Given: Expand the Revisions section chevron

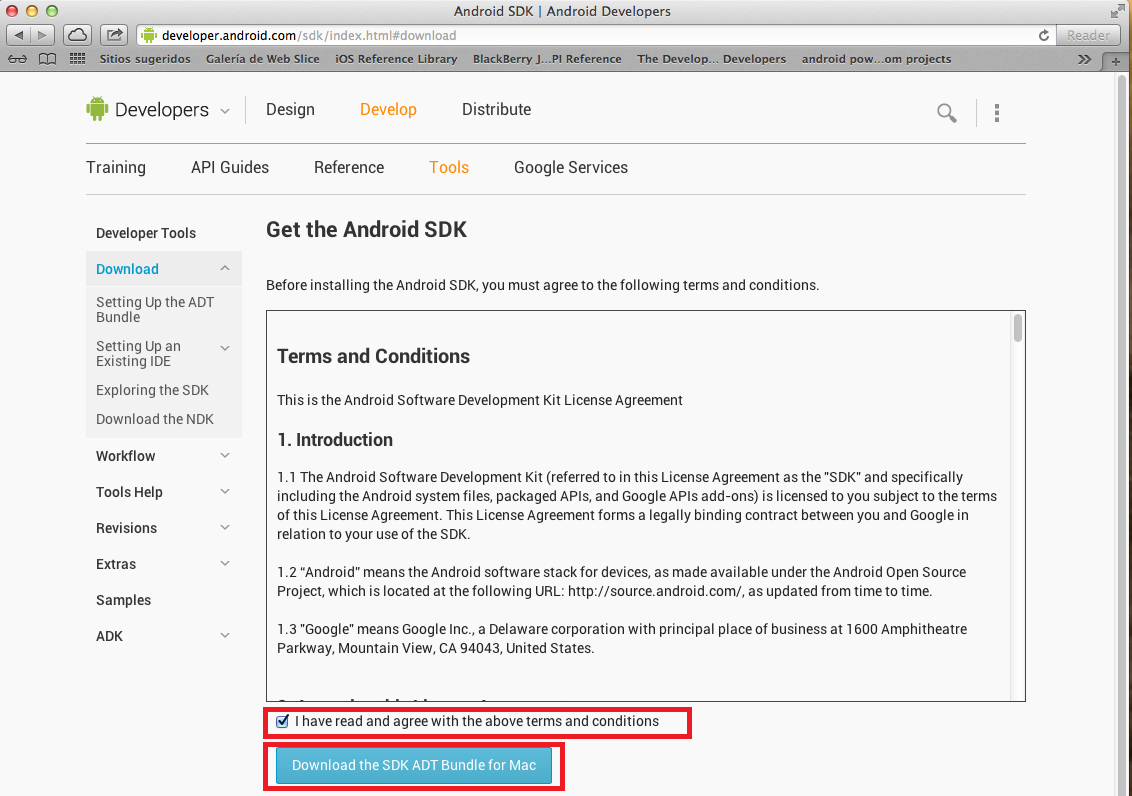Looking at the screenshot, I should pyautogui.click(x=225, y=528).
